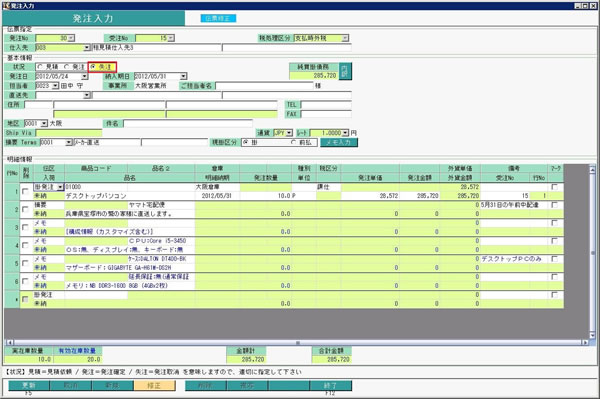The width and height of the screenshot is (600, 399).
Task: Tick the 削除 checkbox on the CPU memo row
Action: [25, 245]
